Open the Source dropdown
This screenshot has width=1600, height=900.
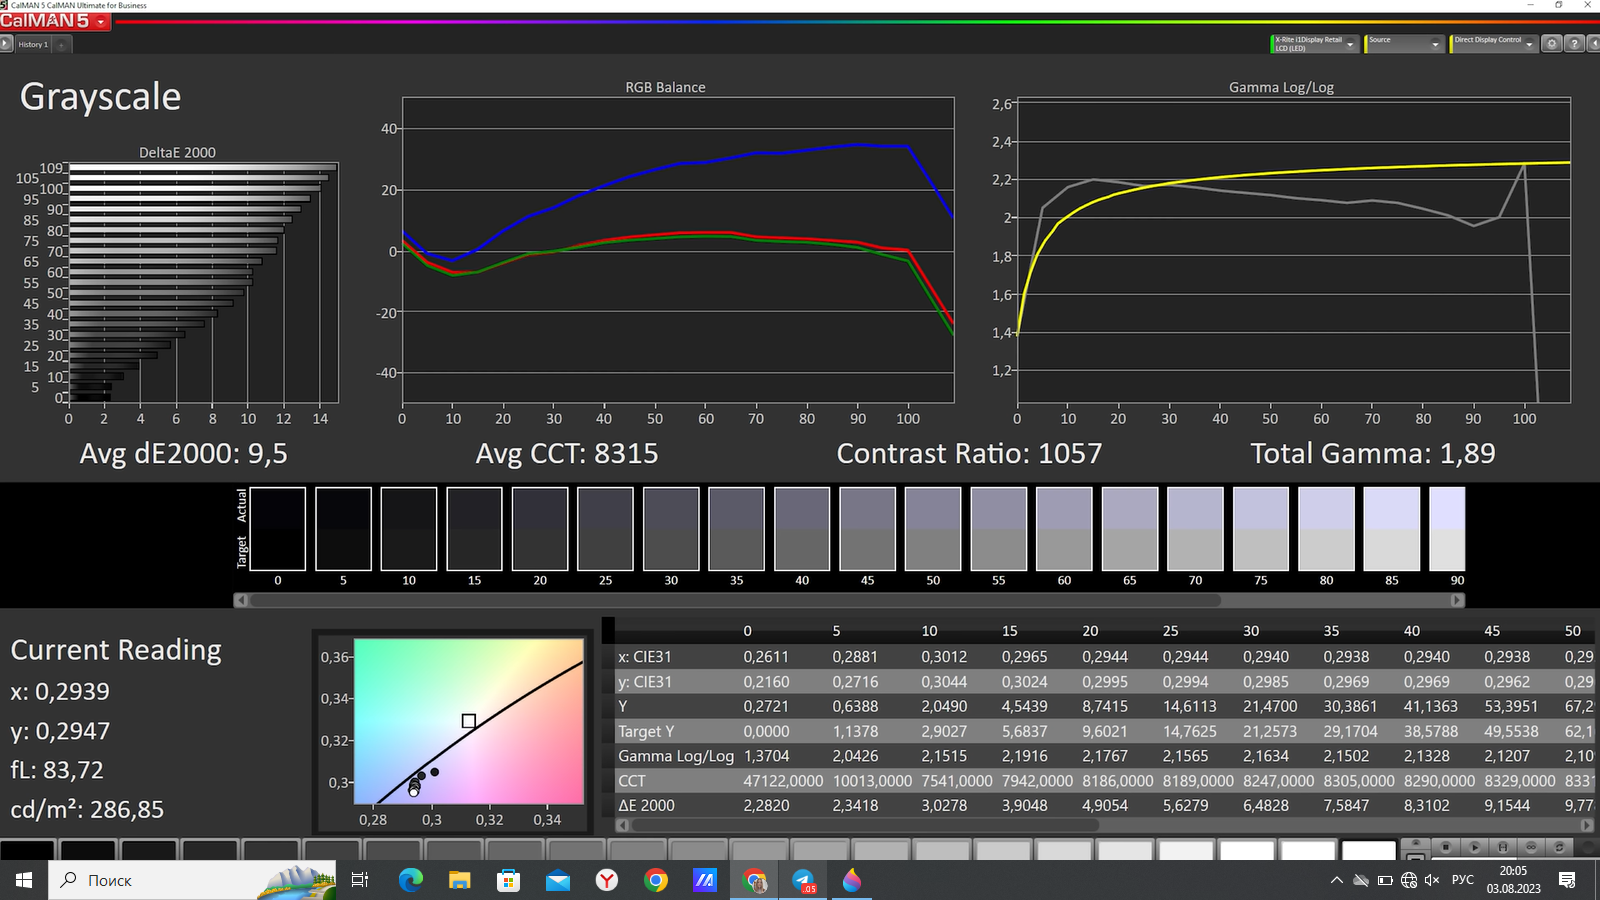click(1435, 44)
